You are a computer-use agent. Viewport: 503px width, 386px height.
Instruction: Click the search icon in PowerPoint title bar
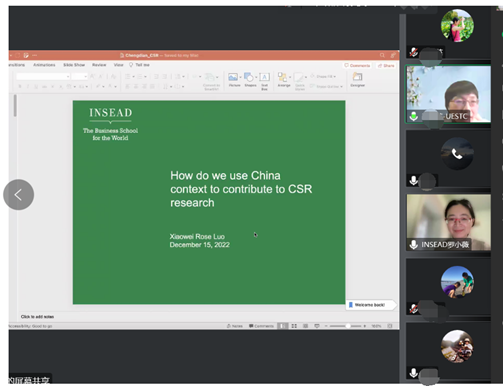point(382,55)
